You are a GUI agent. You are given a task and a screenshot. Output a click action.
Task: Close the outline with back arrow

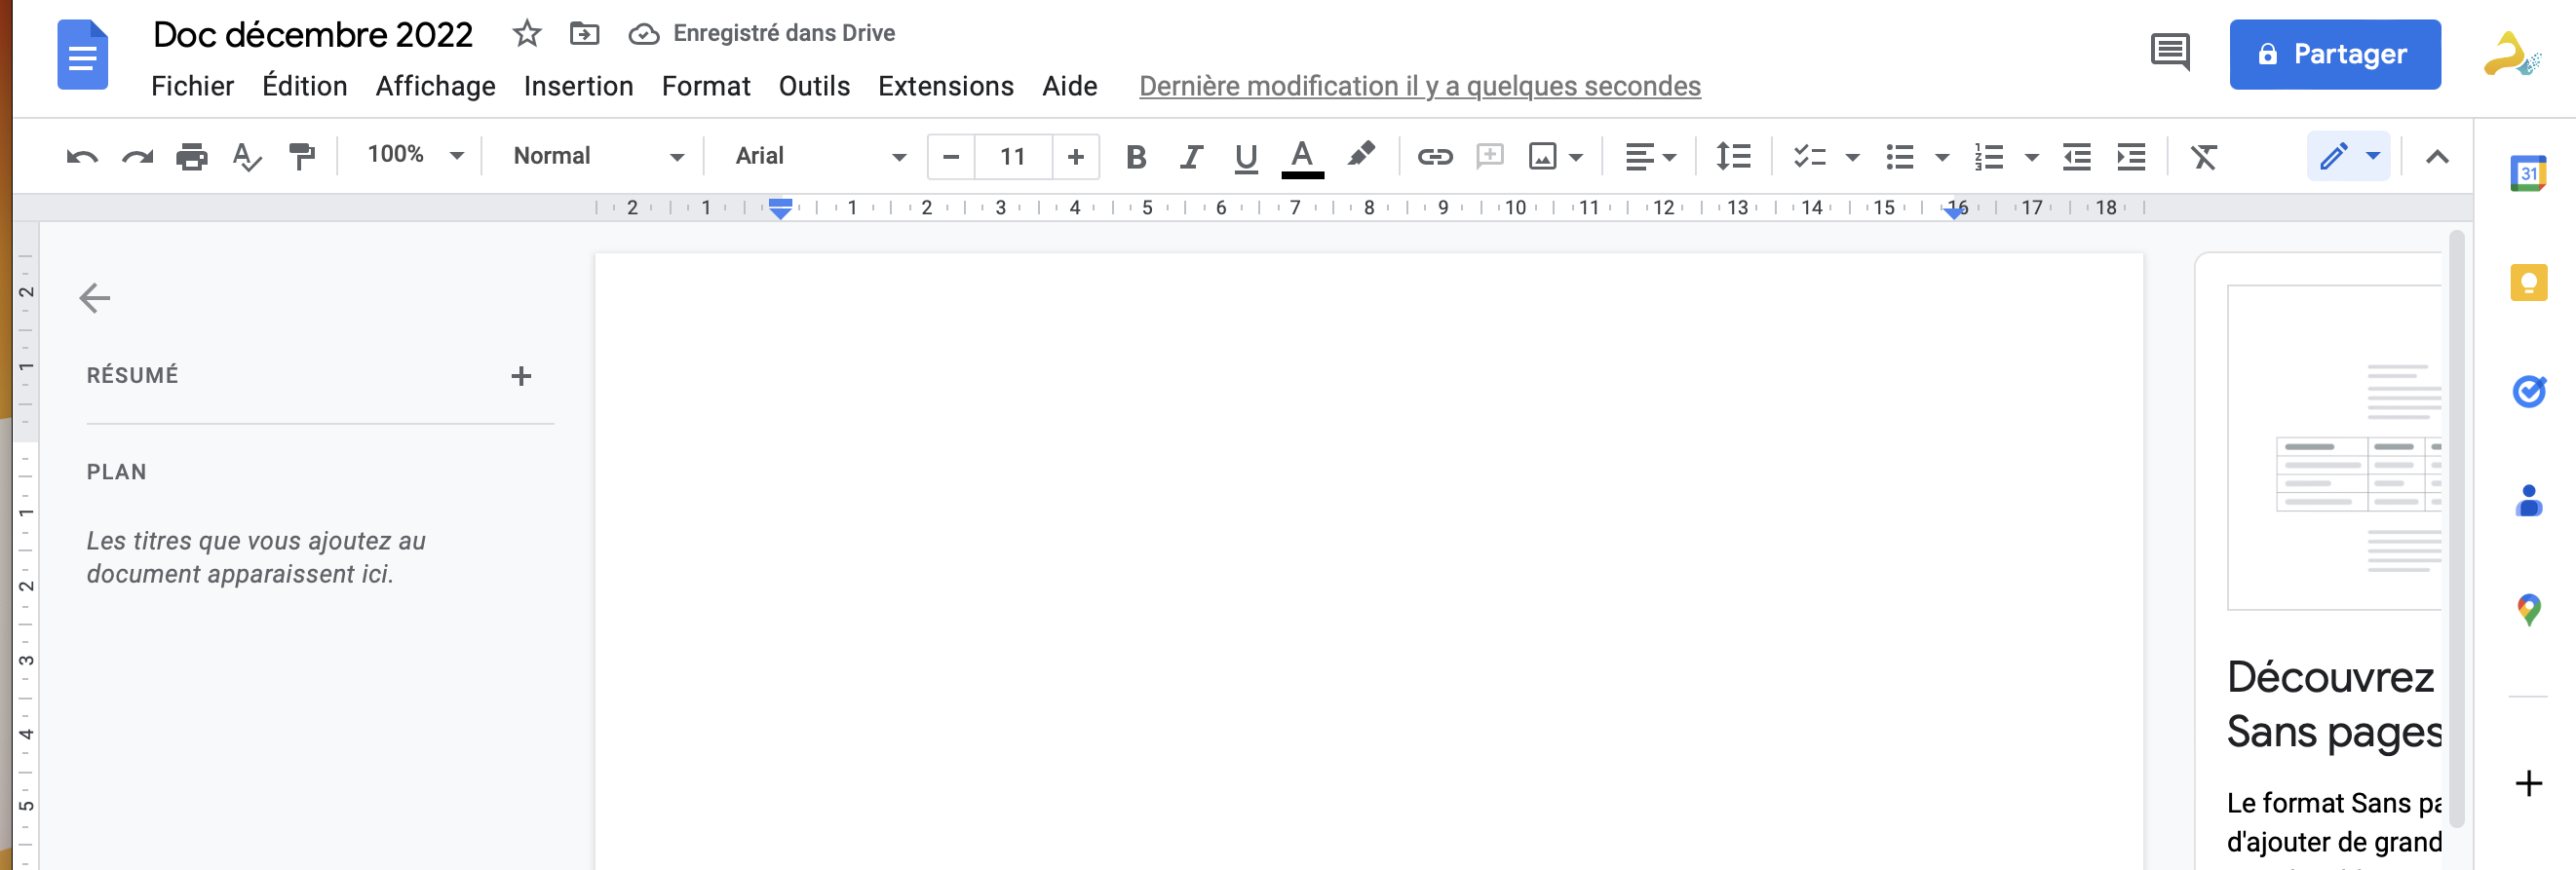94,297
